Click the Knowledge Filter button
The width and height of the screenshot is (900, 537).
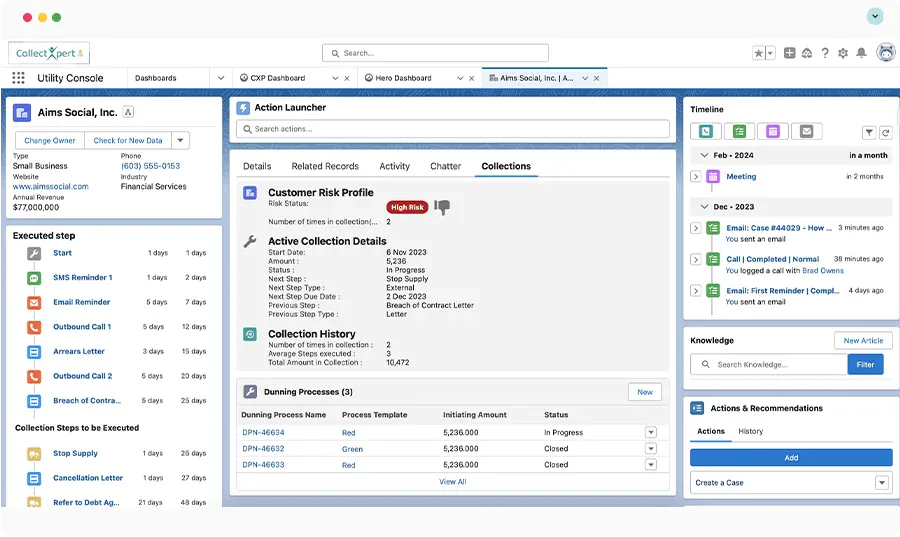tap(865, 365)
